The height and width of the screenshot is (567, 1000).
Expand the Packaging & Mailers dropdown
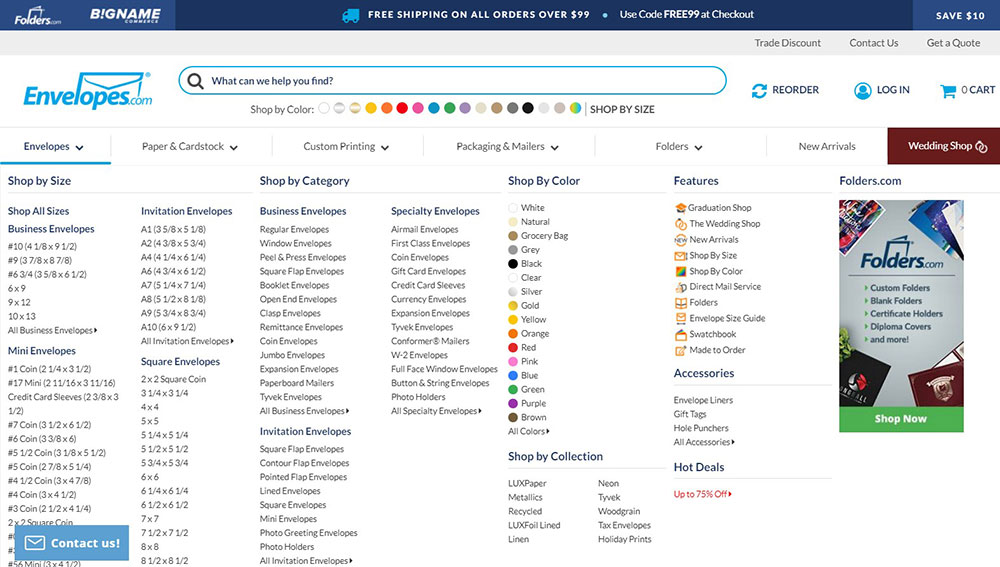tap(507, 147)
